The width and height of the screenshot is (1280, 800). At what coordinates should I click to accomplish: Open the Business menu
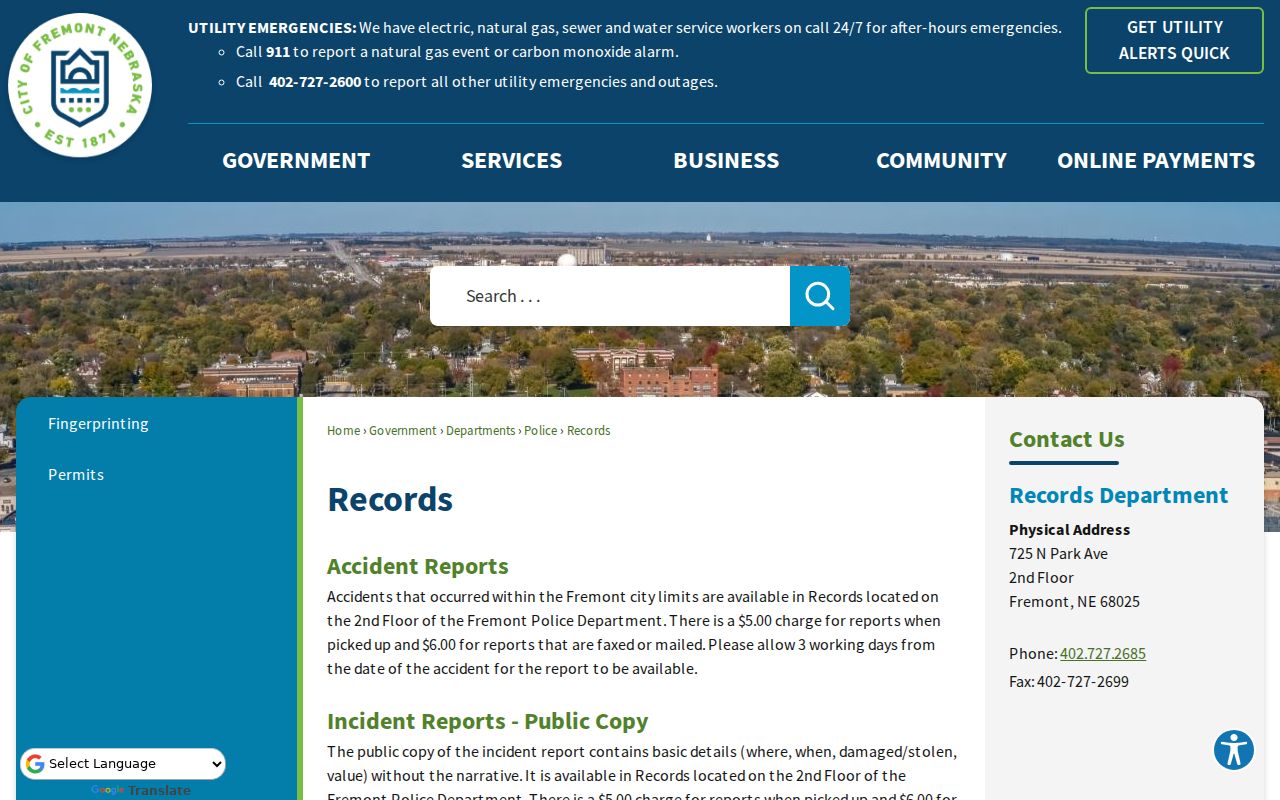pyautogui.click(x=726, y=160)
